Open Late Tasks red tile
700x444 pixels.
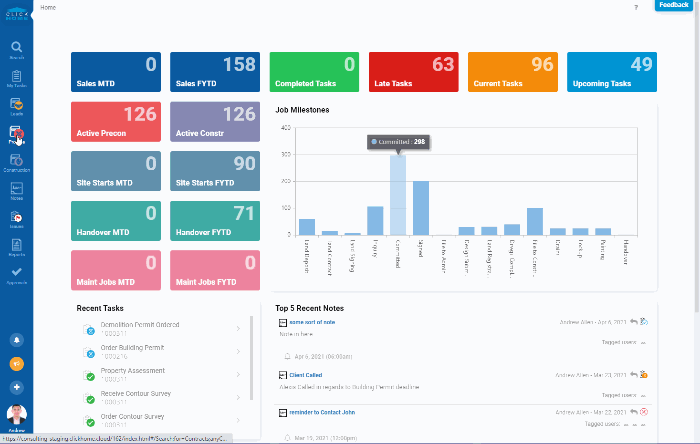click(414, 72)
